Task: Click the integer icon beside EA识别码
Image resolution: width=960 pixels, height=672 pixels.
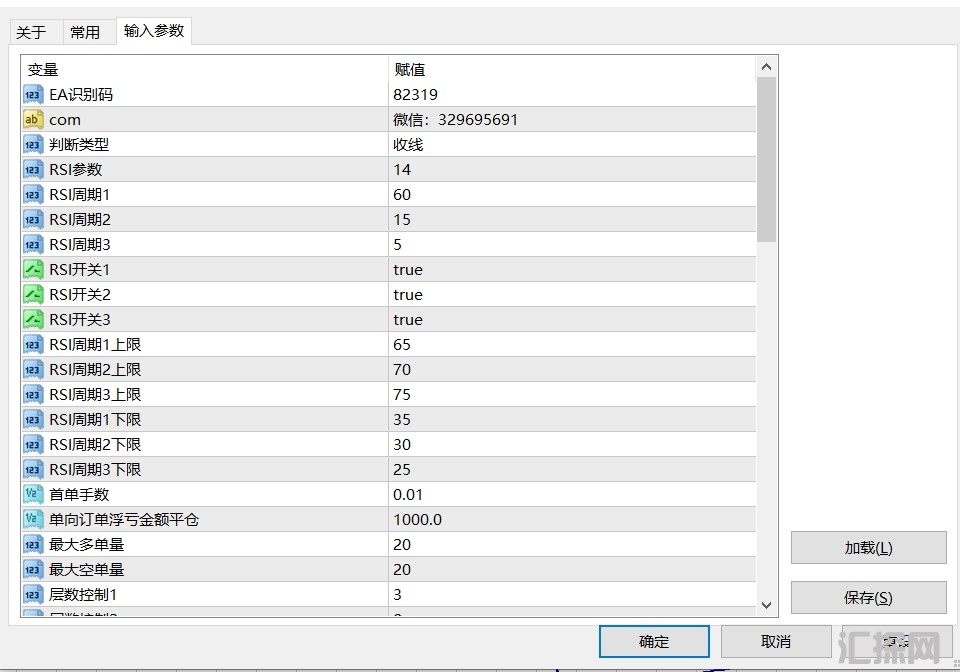Action: tap(33, 95)
